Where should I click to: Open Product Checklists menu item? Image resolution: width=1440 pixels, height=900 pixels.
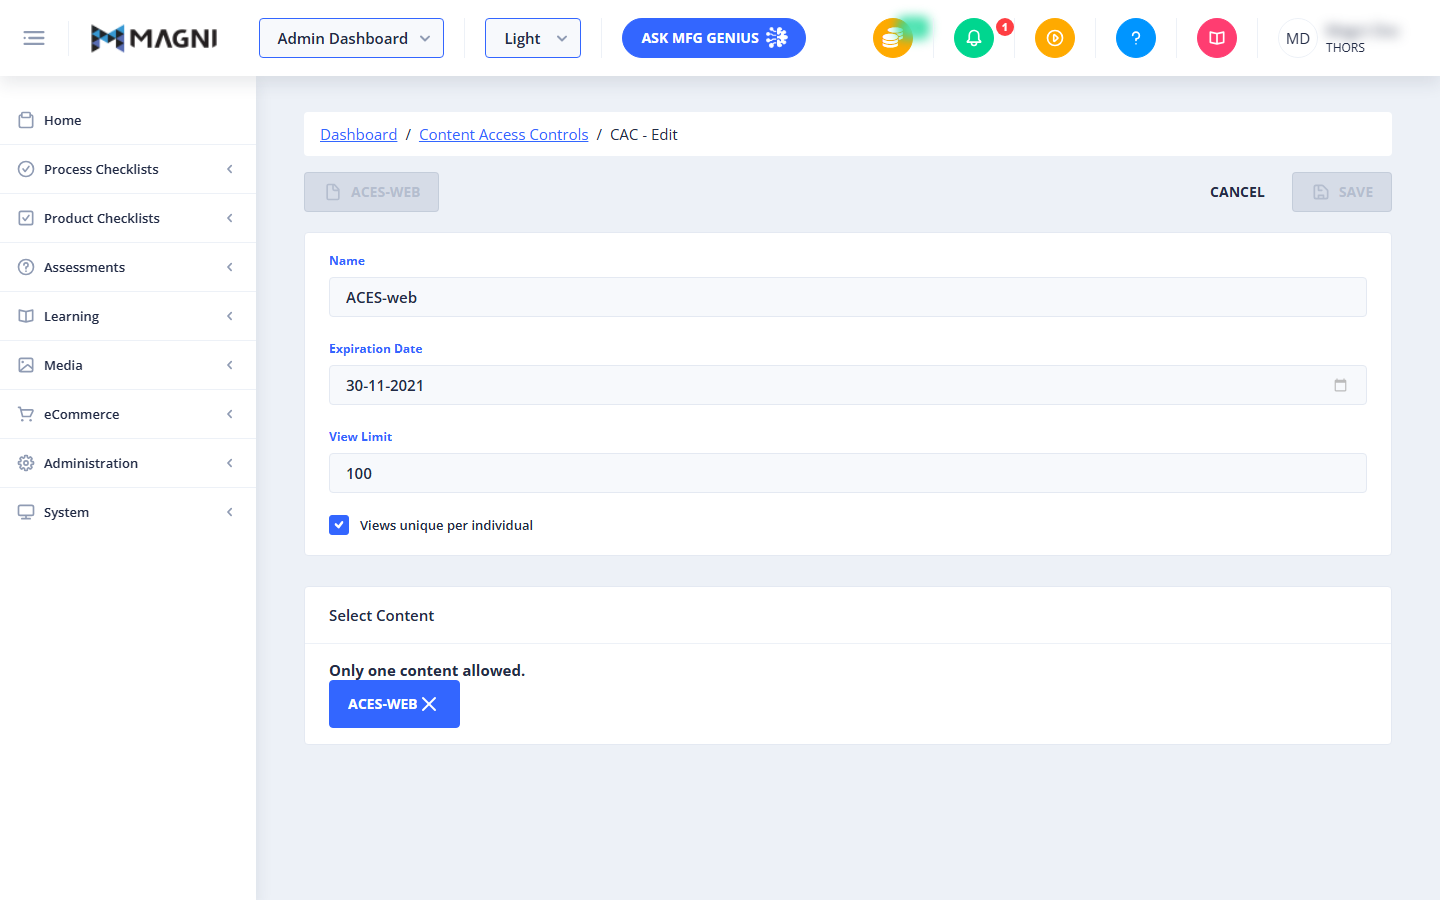[128, 218]
